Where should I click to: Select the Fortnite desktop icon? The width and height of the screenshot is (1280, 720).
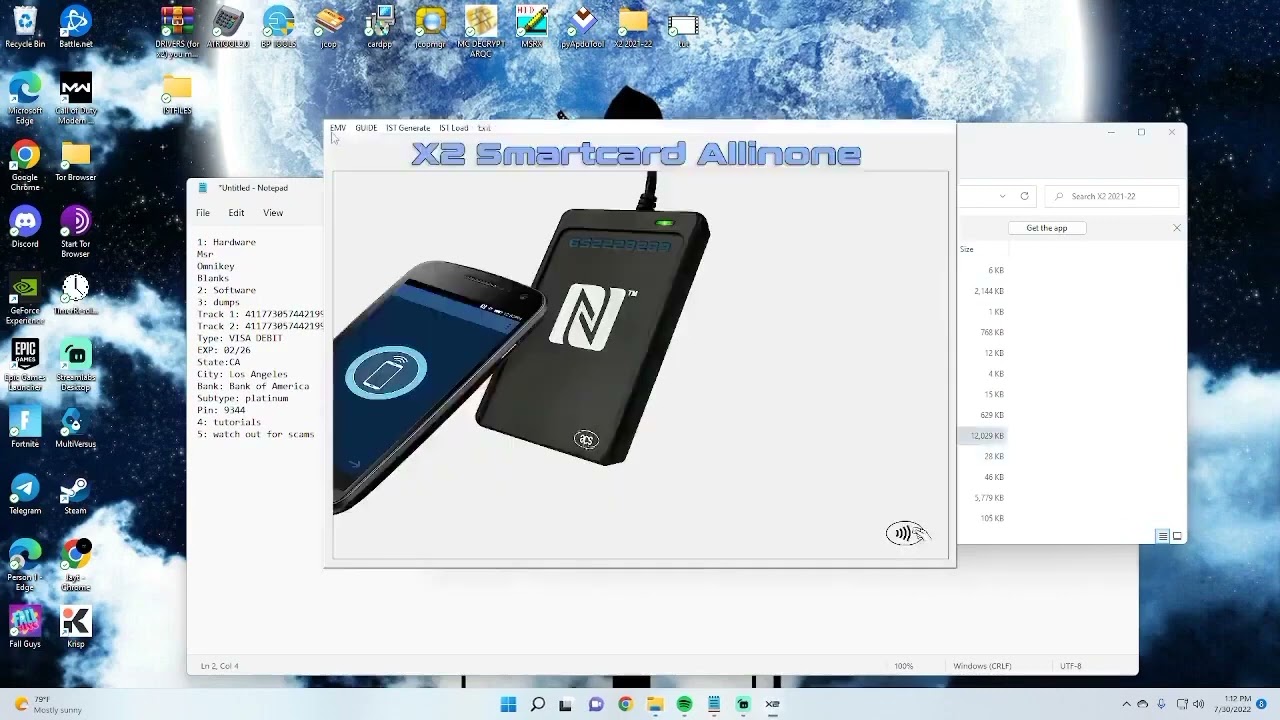pos(25,427)
